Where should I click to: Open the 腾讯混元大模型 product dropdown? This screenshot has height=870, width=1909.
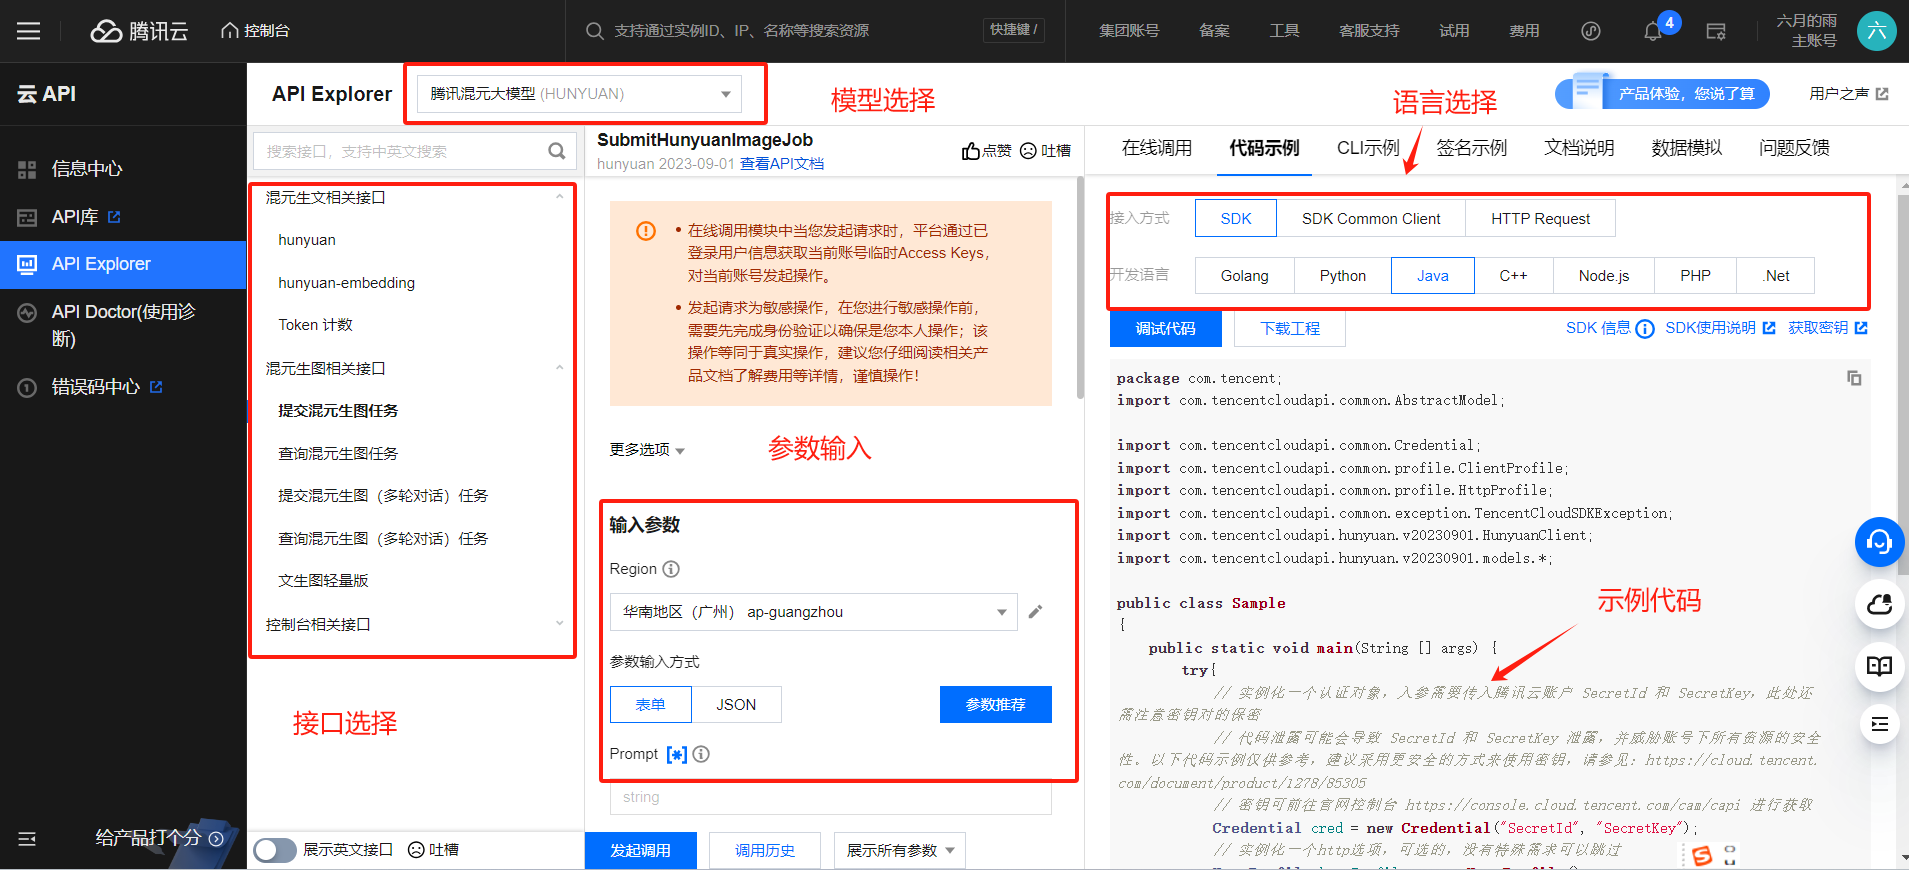(579, 94)
